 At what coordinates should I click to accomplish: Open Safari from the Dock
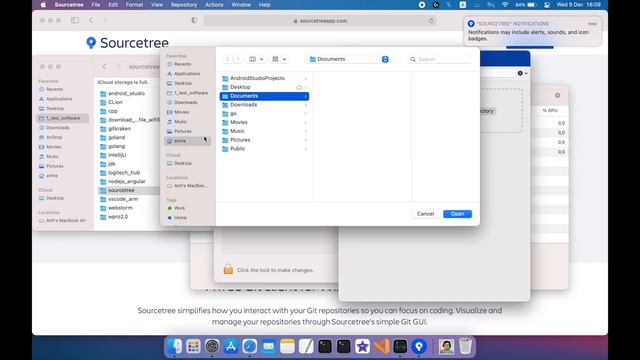(x=250, y=347)
